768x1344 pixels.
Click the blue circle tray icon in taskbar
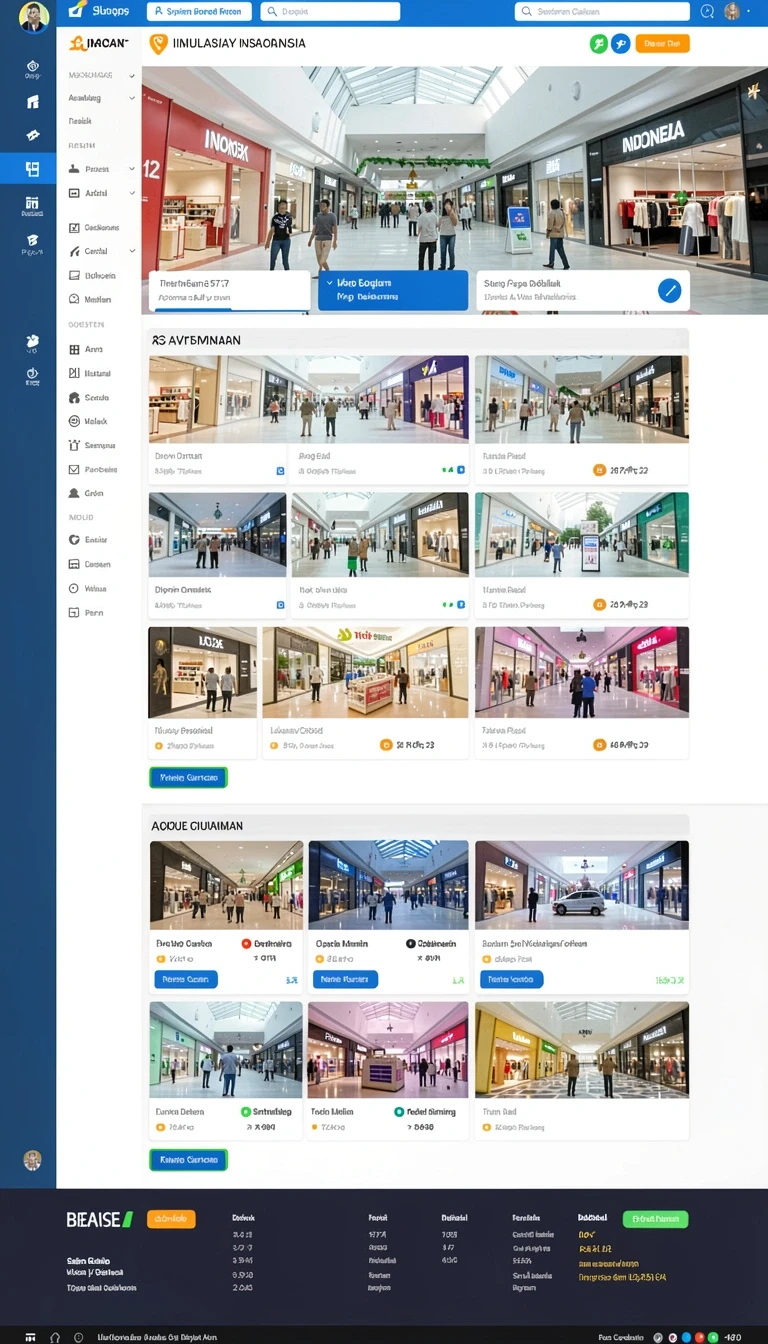point(686,1337)
